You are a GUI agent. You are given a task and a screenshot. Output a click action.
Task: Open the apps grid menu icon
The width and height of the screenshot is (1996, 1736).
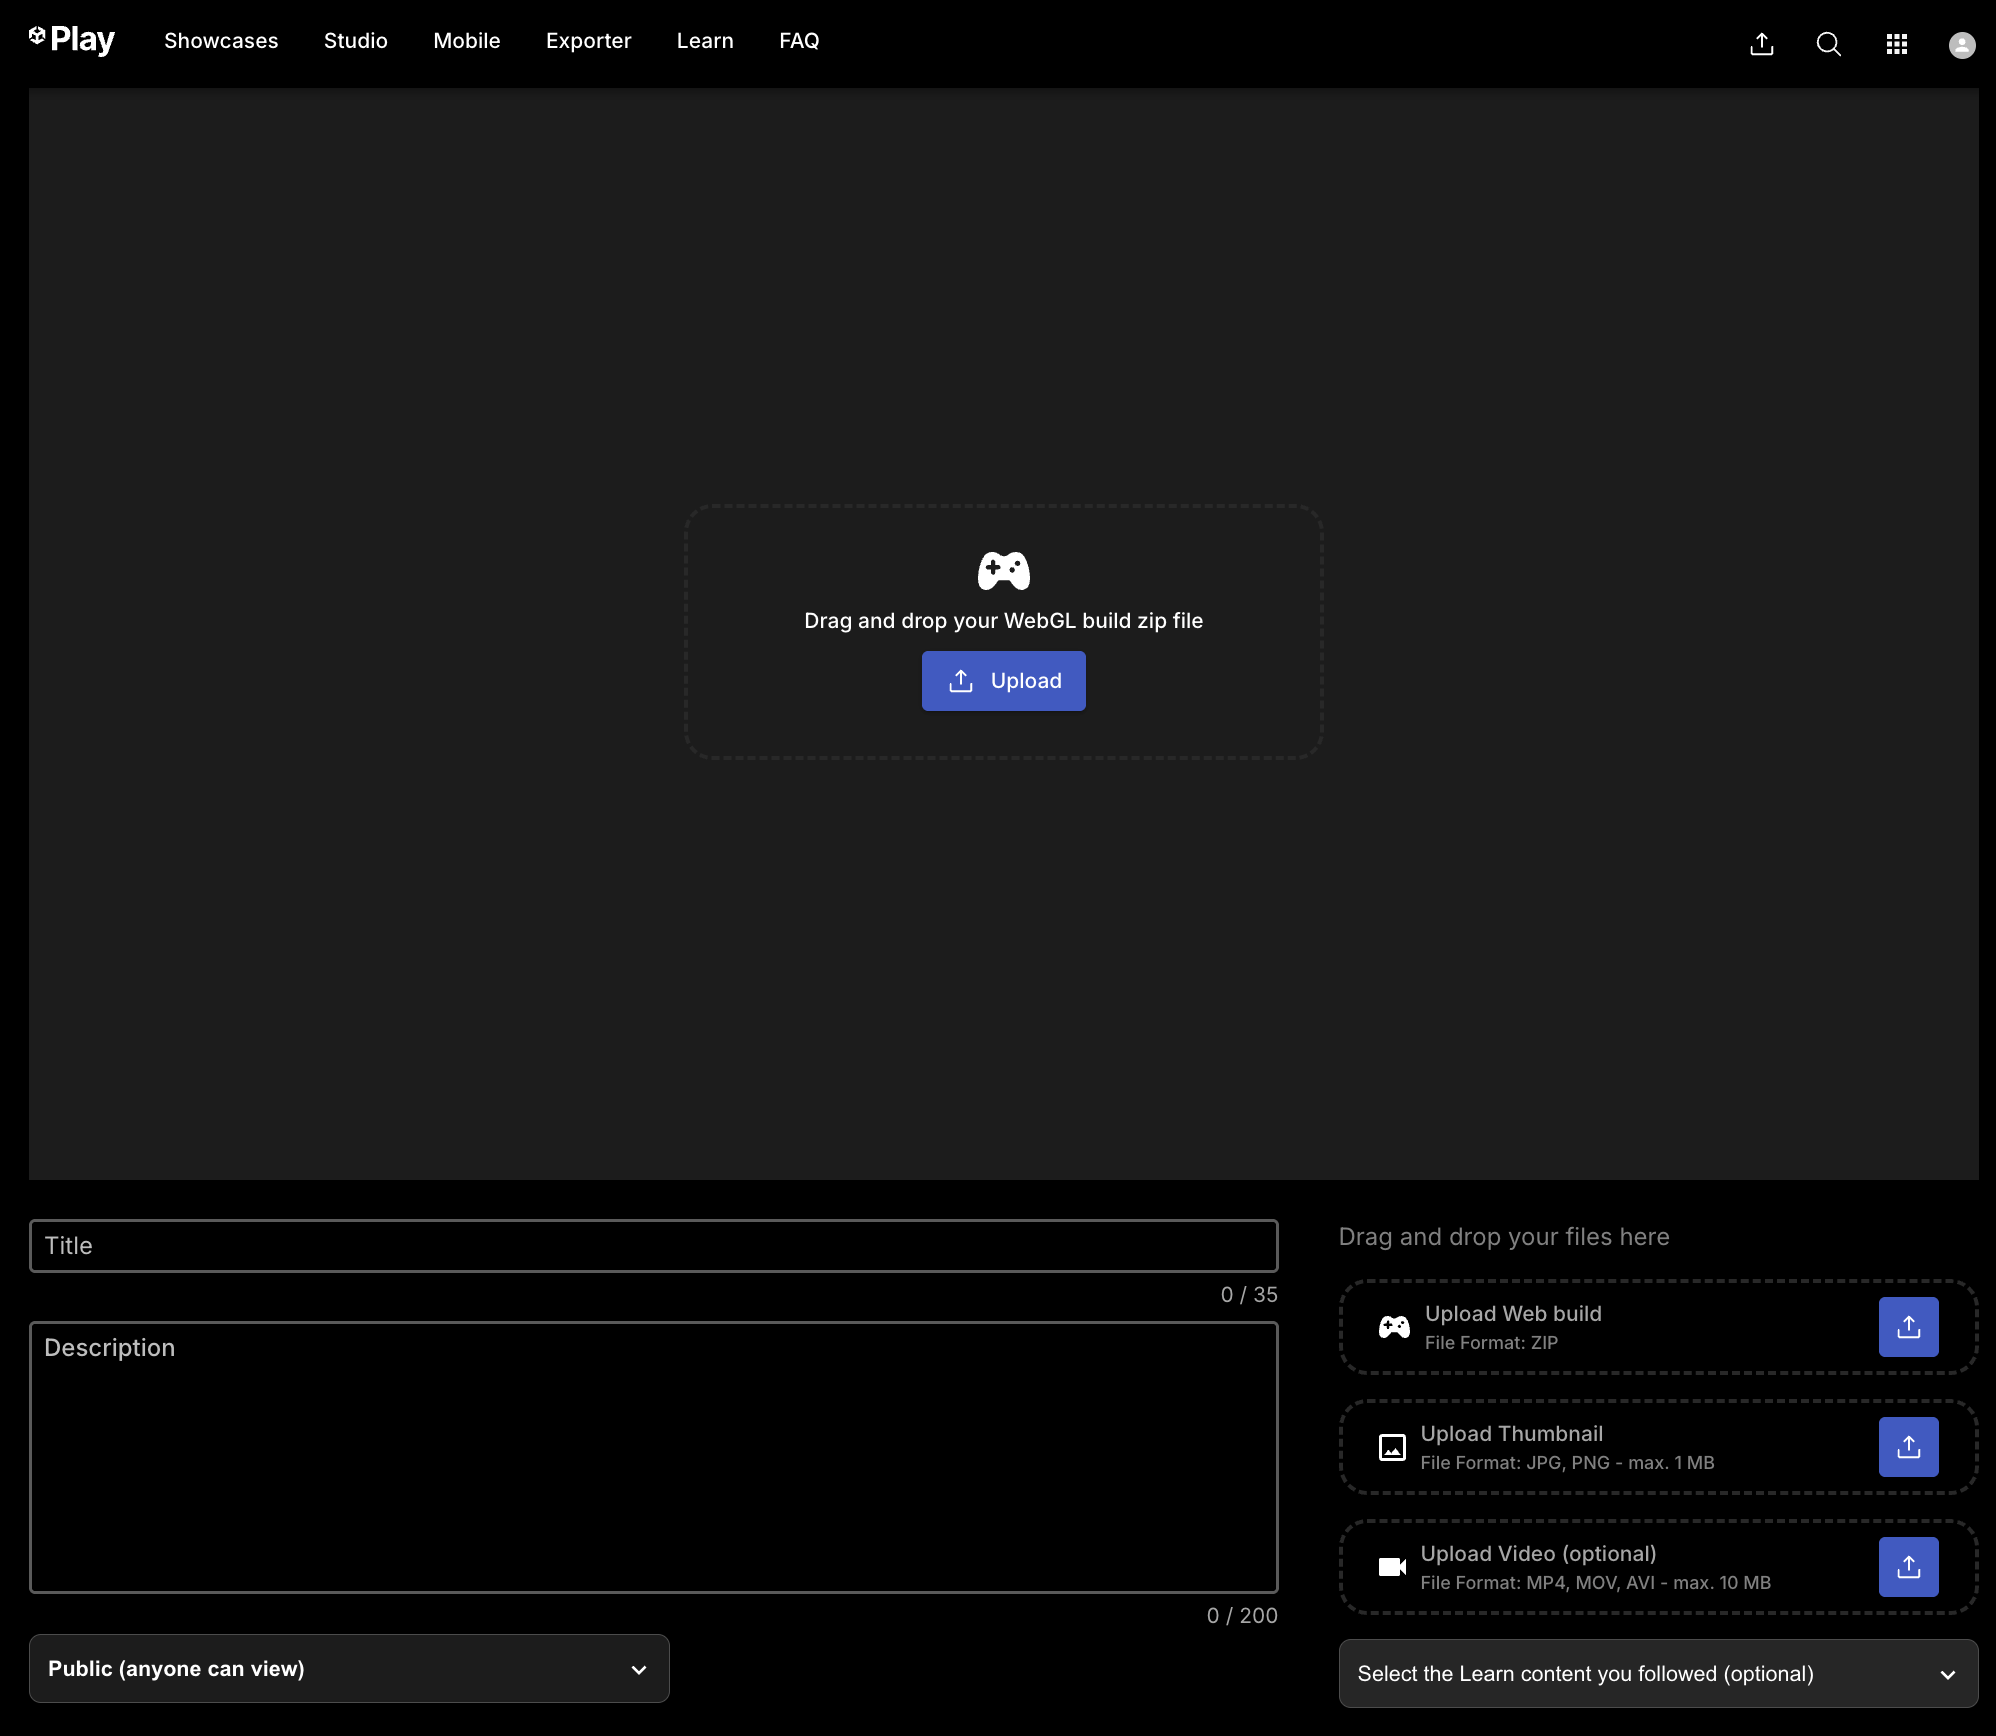pyautogui.click(x=1896, y=44)
